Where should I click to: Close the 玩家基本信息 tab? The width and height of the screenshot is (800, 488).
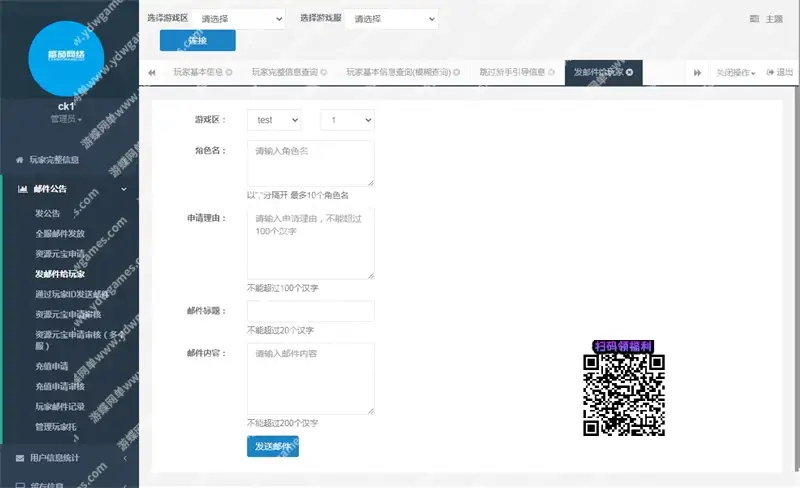click(x=229, y=72)
